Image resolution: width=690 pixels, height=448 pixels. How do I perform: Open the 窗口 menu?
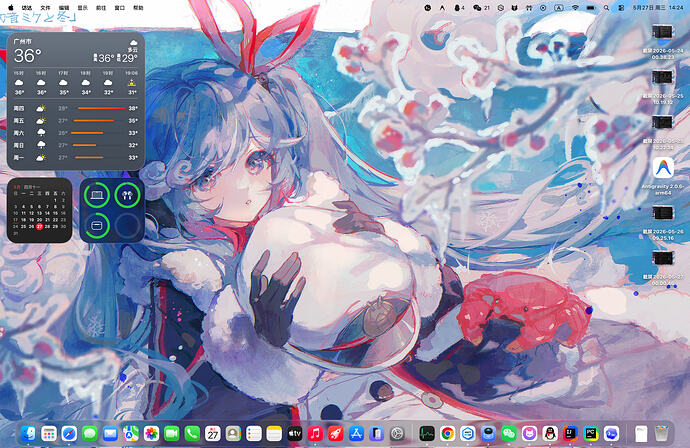tap(120, 7)
